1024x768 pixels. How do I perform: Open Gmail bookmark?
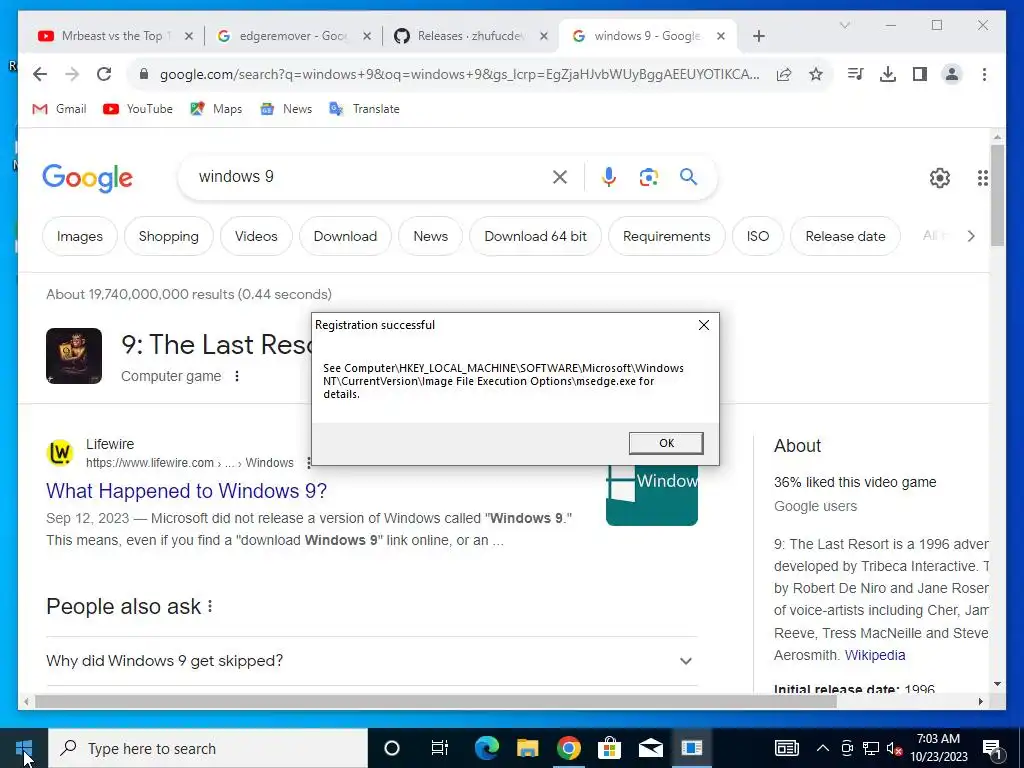(x=59, y=109)
